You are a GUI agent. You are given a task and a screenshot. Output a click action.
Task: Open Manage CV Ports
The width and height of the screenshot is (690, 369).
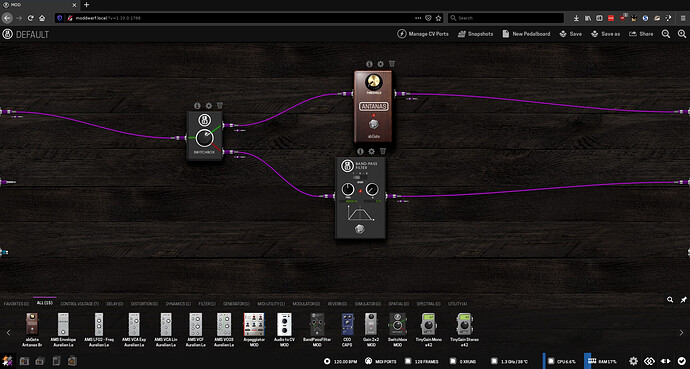point(423,34)
